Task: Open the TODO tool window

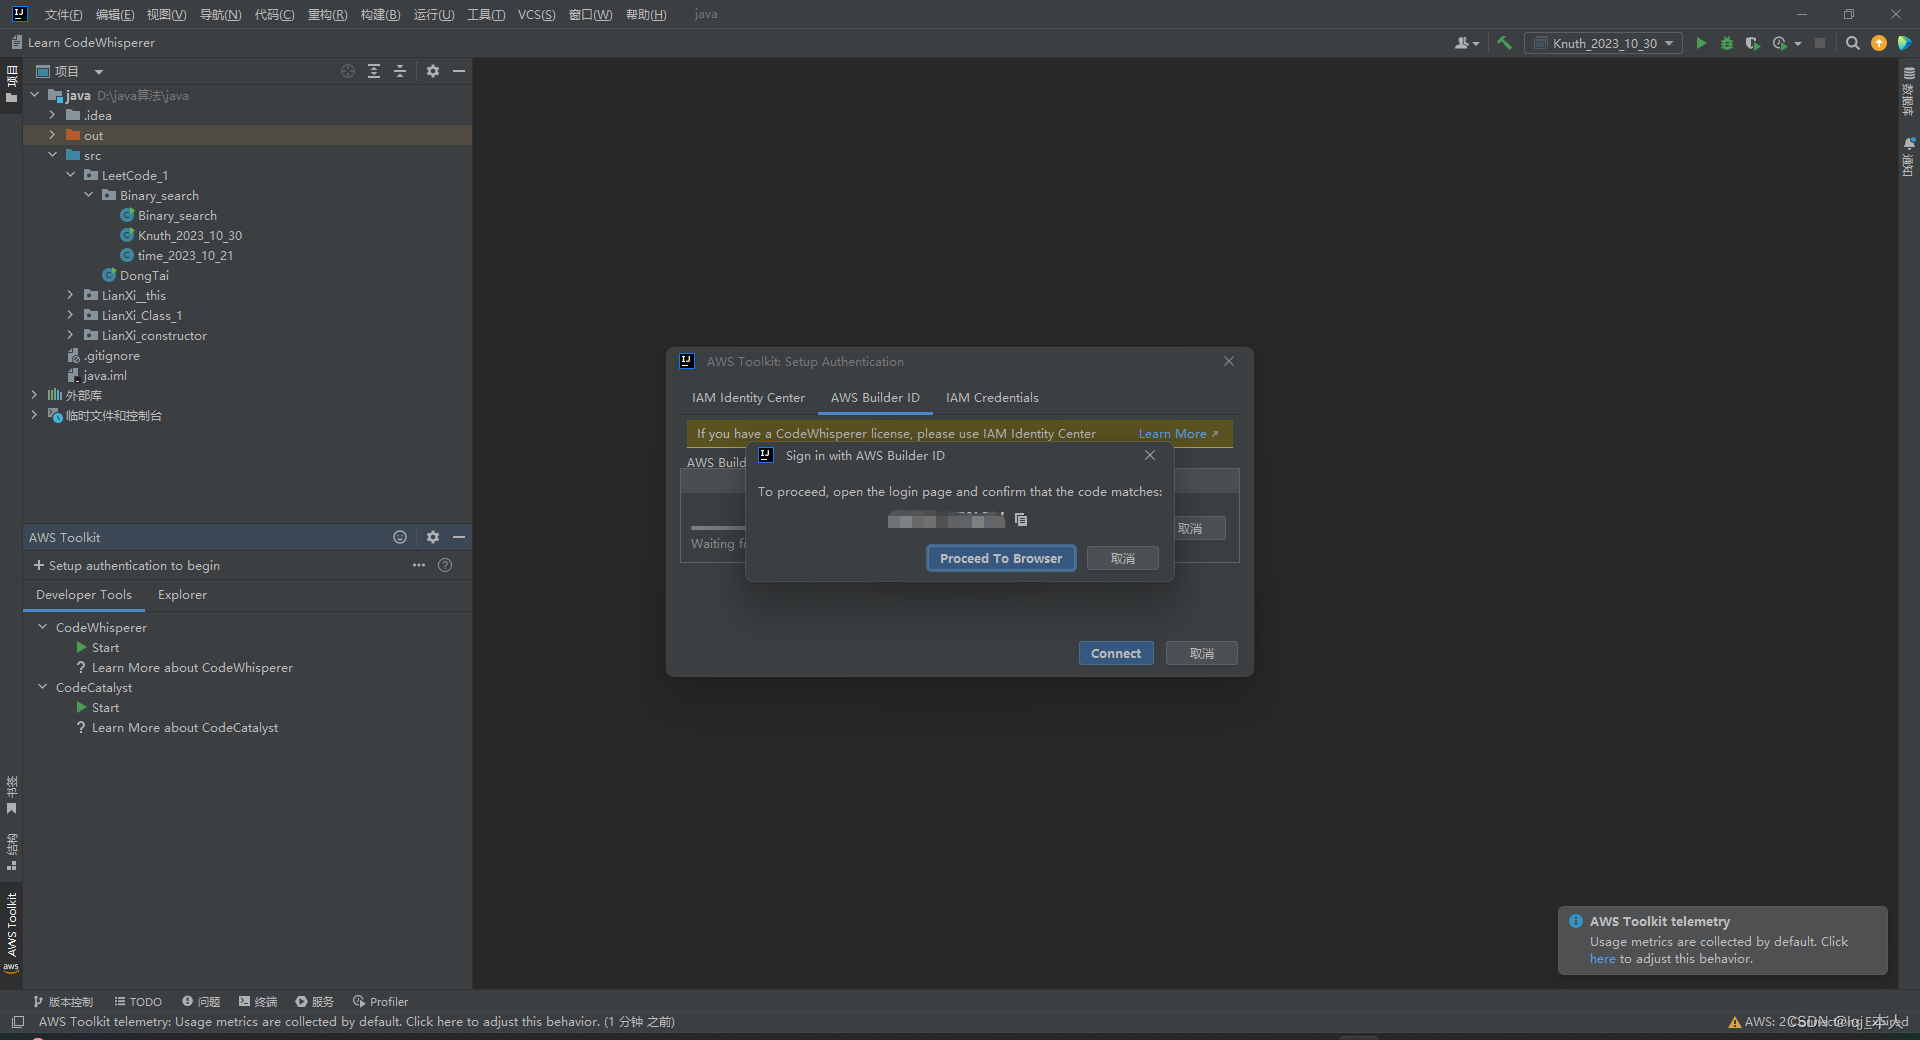Action: coord(138,1001)
